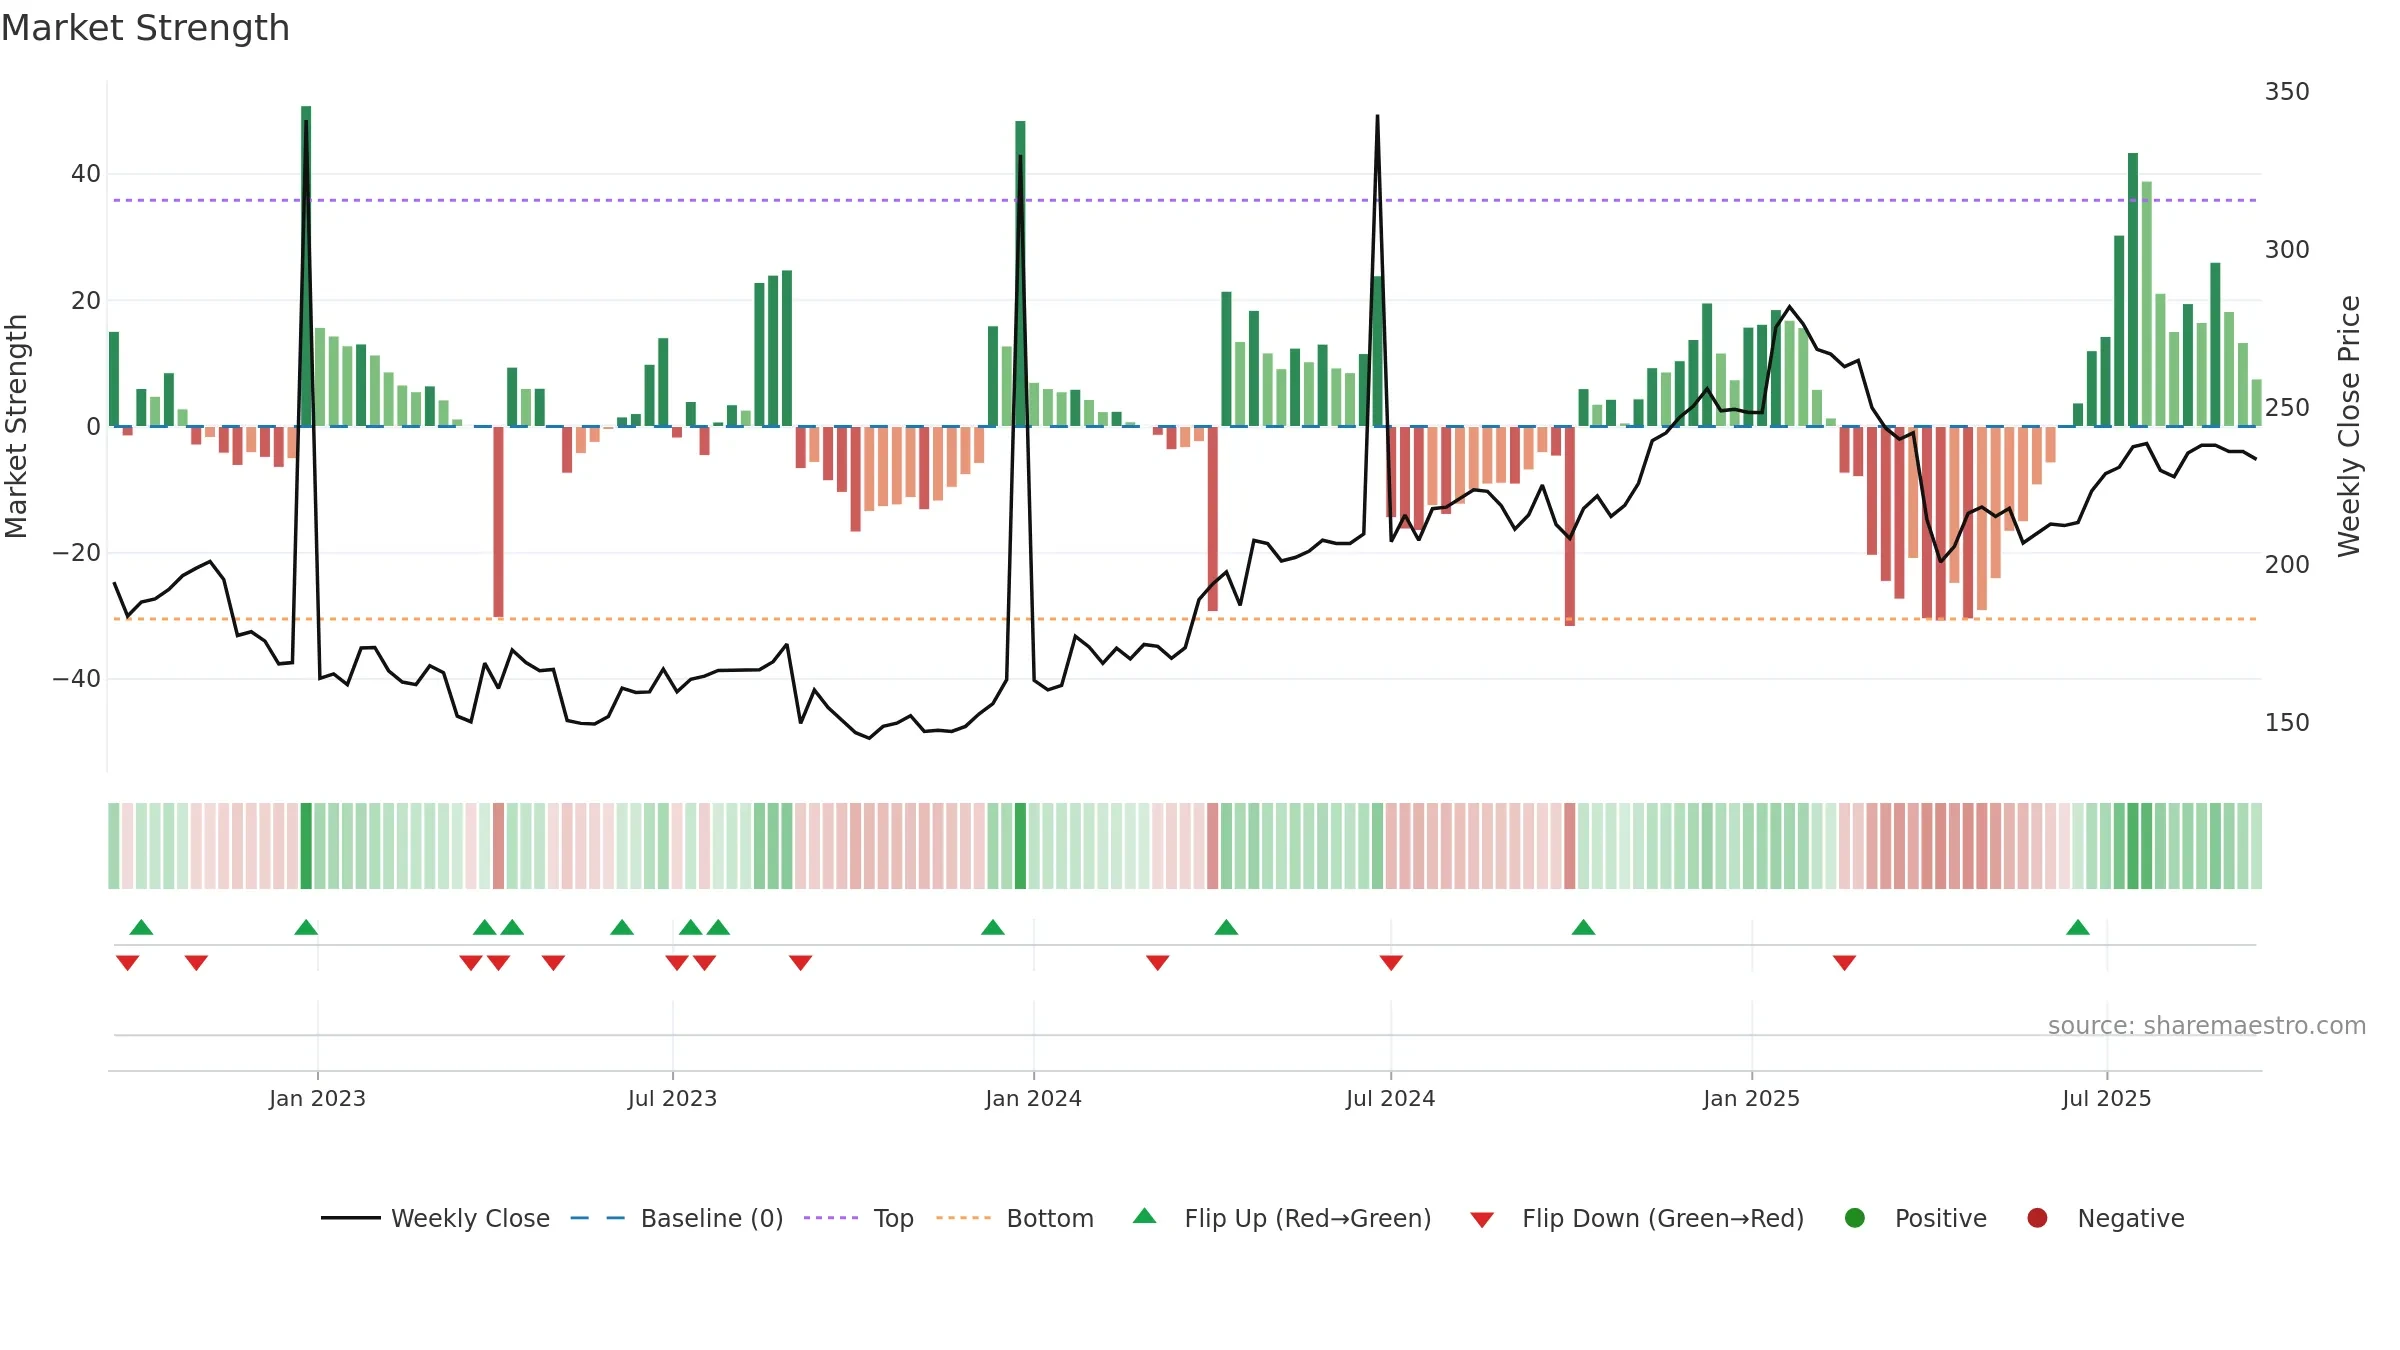
Task: Click the 350 price axis tick label
Action: tap(2287, 92)
